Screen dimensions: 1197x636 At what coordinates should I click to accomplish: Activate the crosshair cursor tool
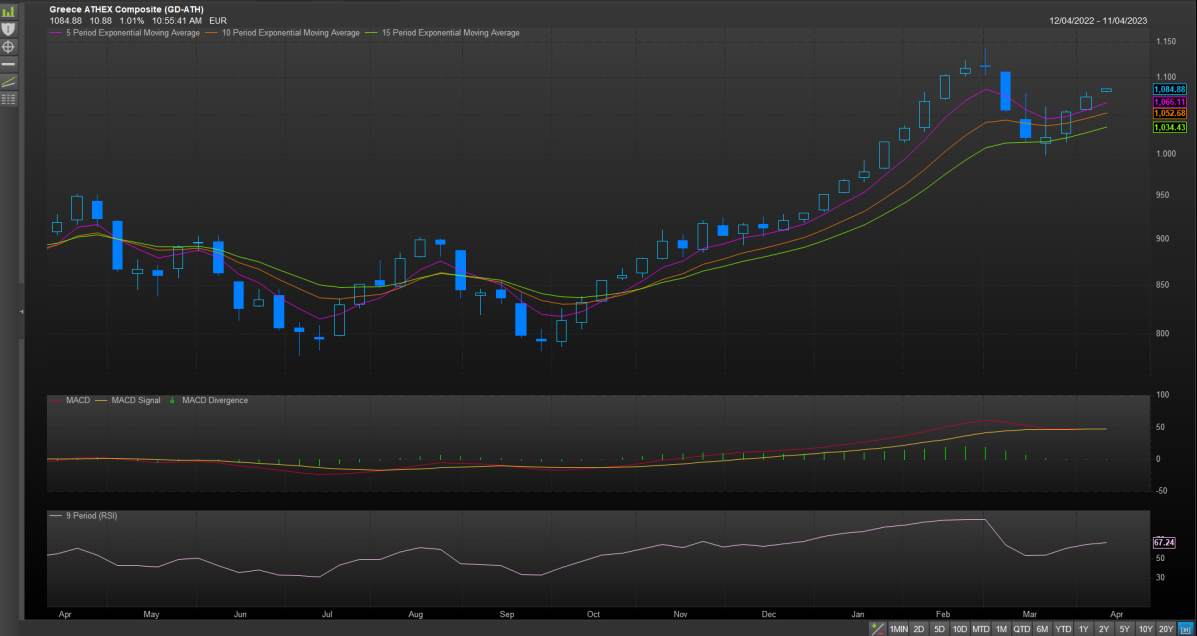(x=8, y=46)
